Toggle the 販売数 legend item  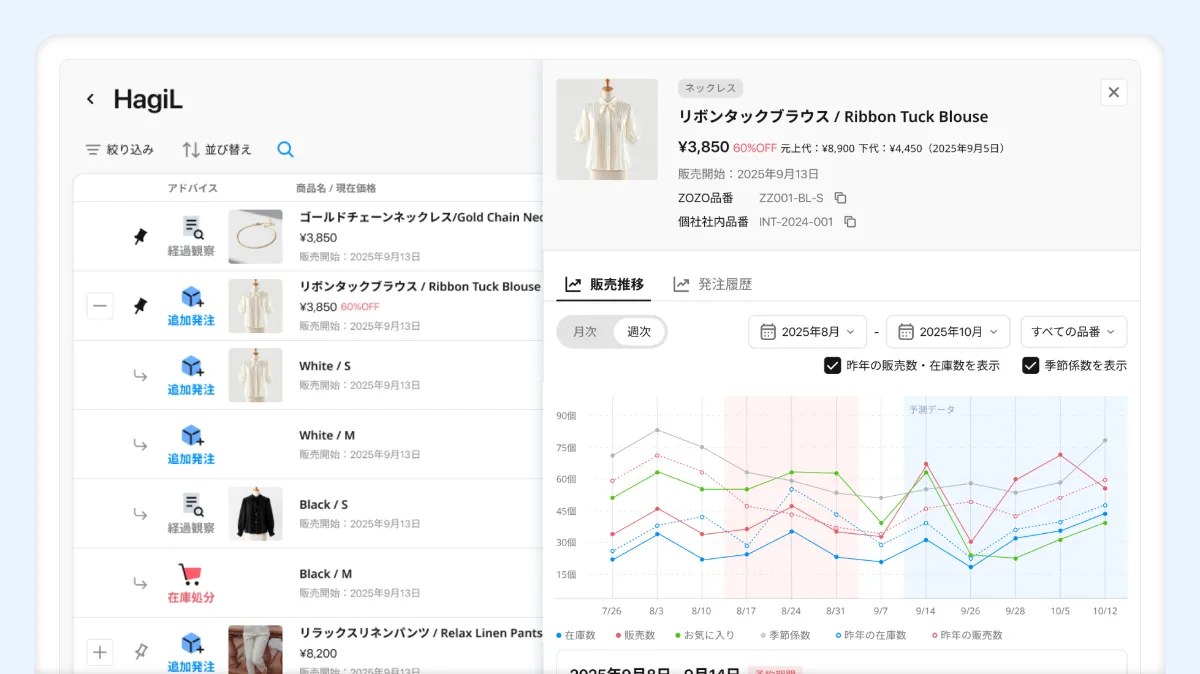(x=635, y=635)
